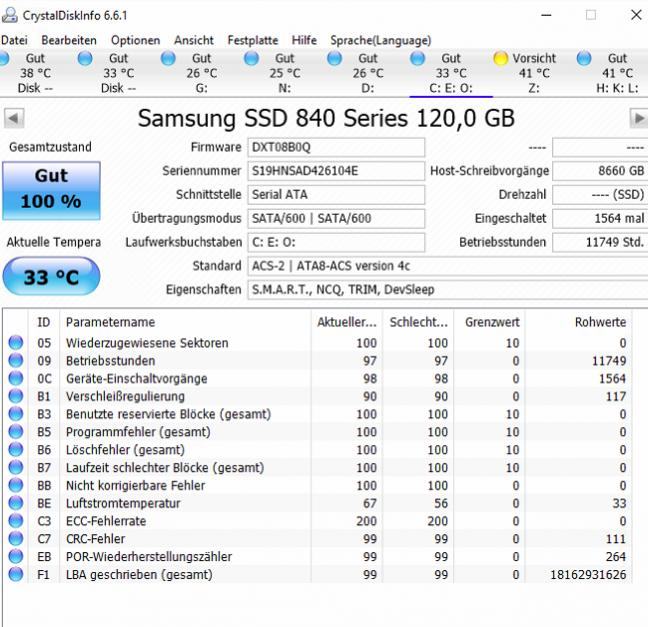Select the "CRC-Fehler" parameter text

pyautogui.click(x=95, y=539)
